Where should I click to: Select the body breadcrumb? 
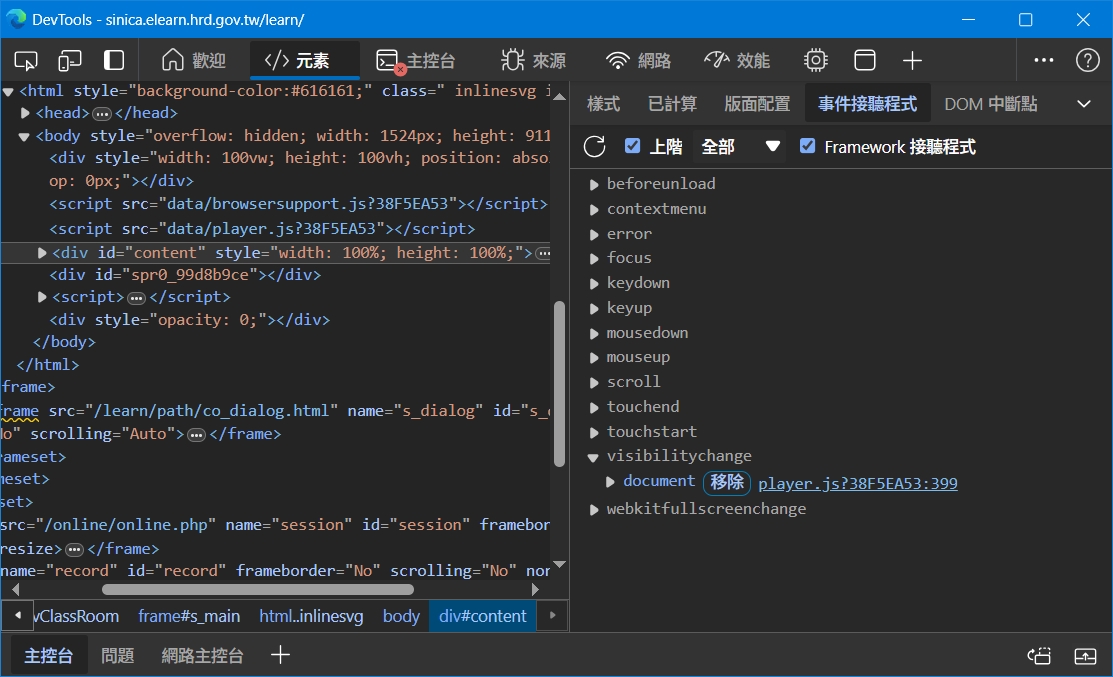[x=401, y=616]
